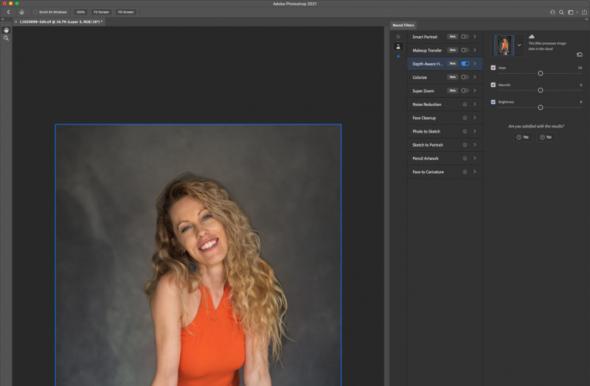Check Scroll All Windows option
This screenshot has height=386, width=590.
(35, 12)
